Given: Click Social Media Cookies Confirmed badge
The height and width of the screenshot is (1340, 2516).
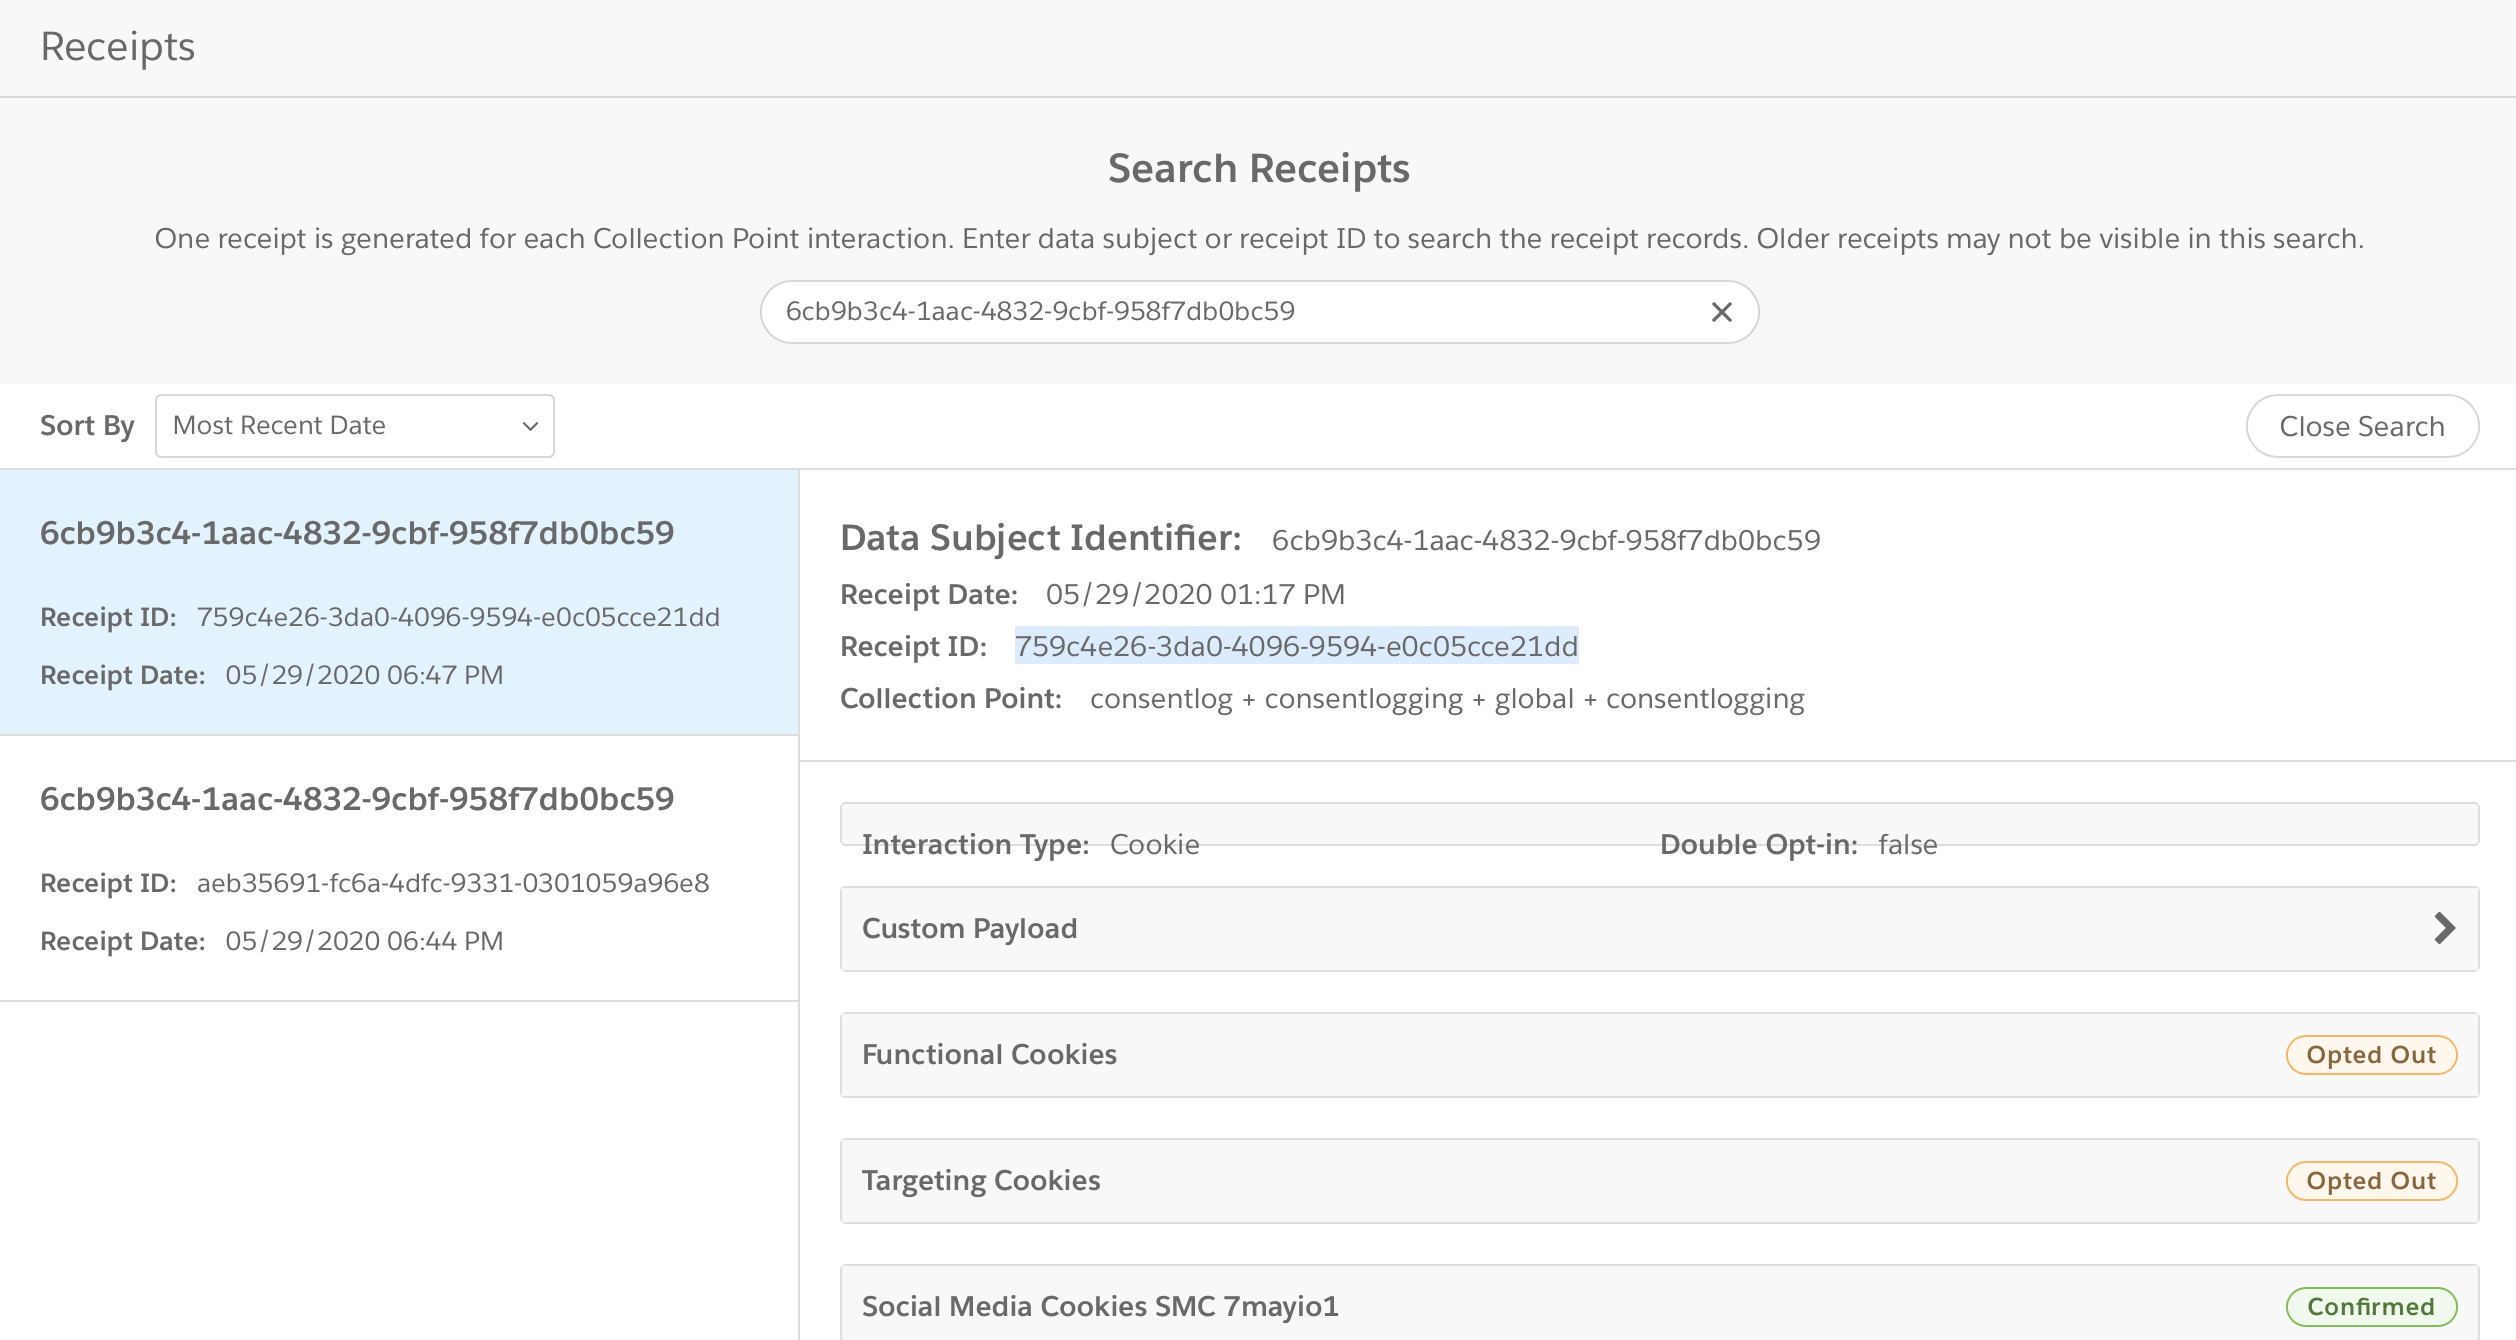Looking at the screenshot, I should point(2370,1307).
